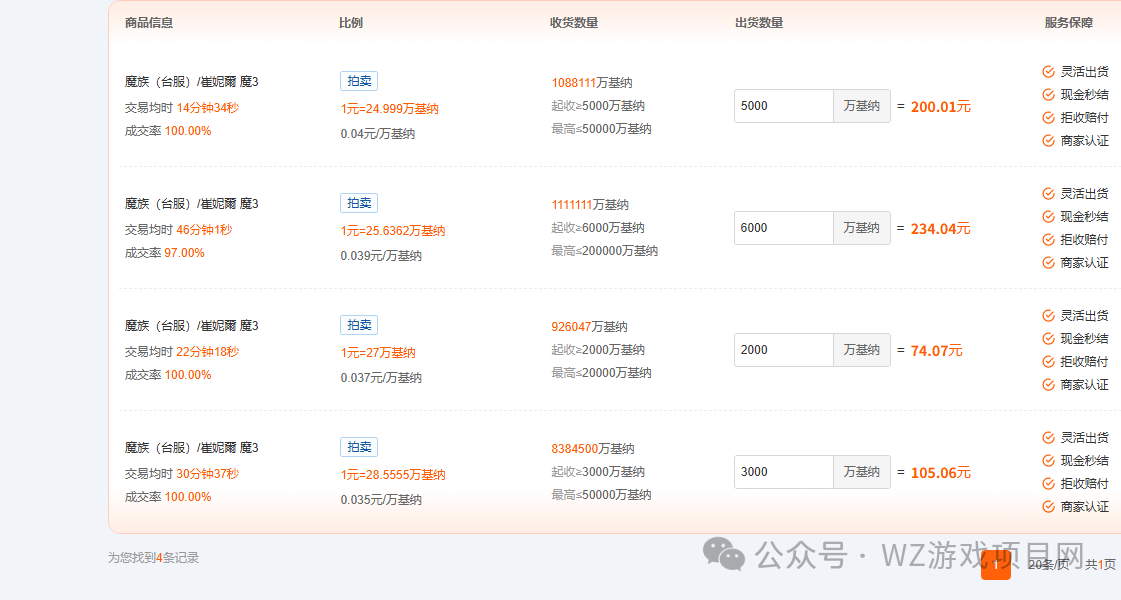Click the 105.06元 price on the last listing

(939, 471)
